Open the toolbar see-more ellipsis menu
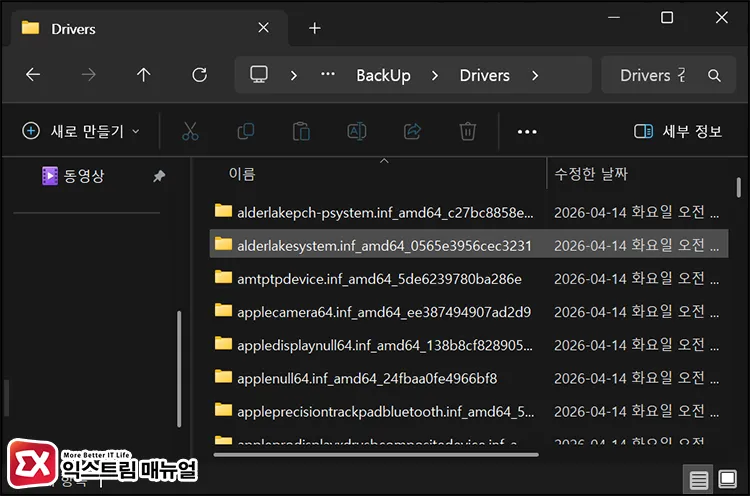Image resolution: width=750 pixels, height=496 pixels. (x=527, y=132)
